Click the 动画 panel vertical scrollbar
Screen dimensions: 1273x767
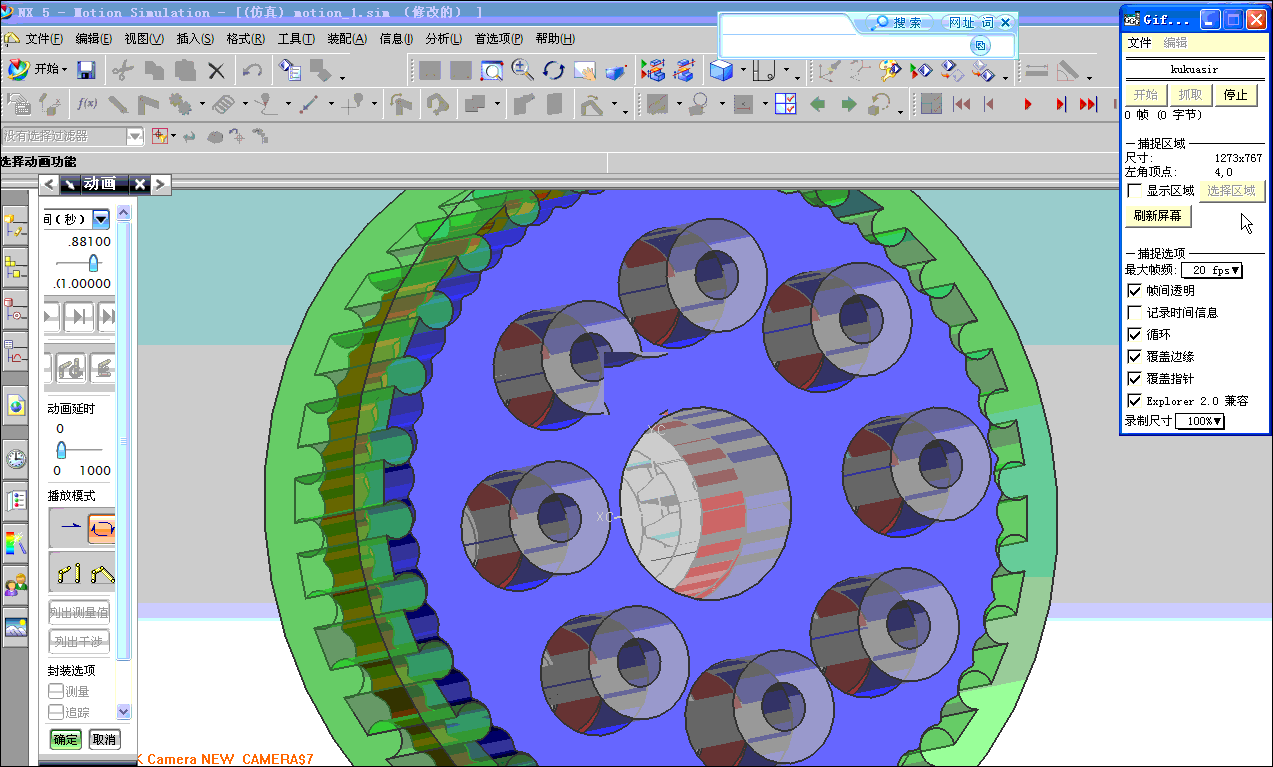124,440
